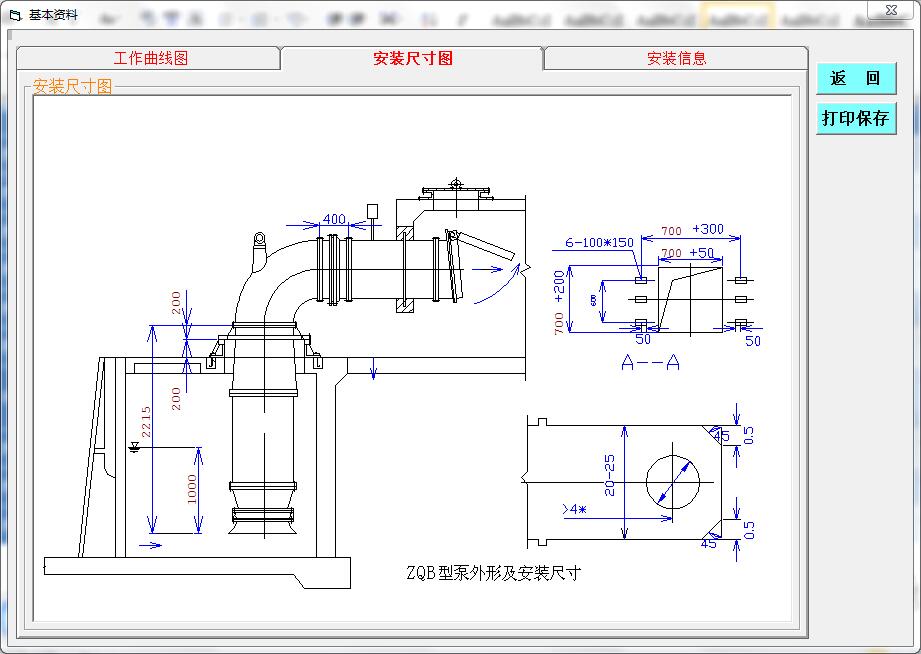This screenshot has width=921, height=654.
Task: Click the 2215 vertical dimension
Action: 146,421
